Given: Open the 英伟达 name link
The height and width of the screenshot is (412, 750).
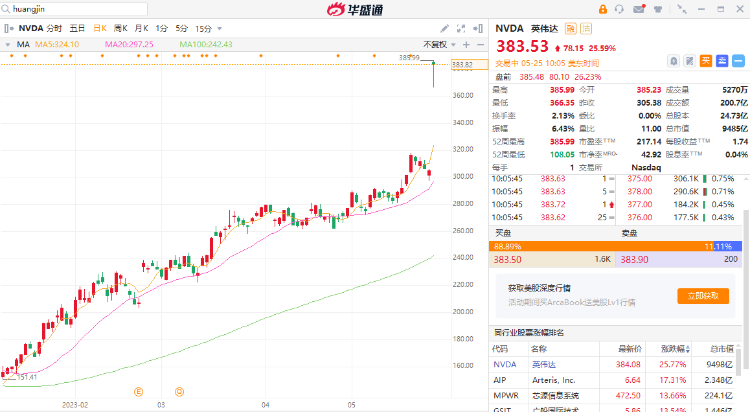Looking at the screenshot, I should click(544, 365).
